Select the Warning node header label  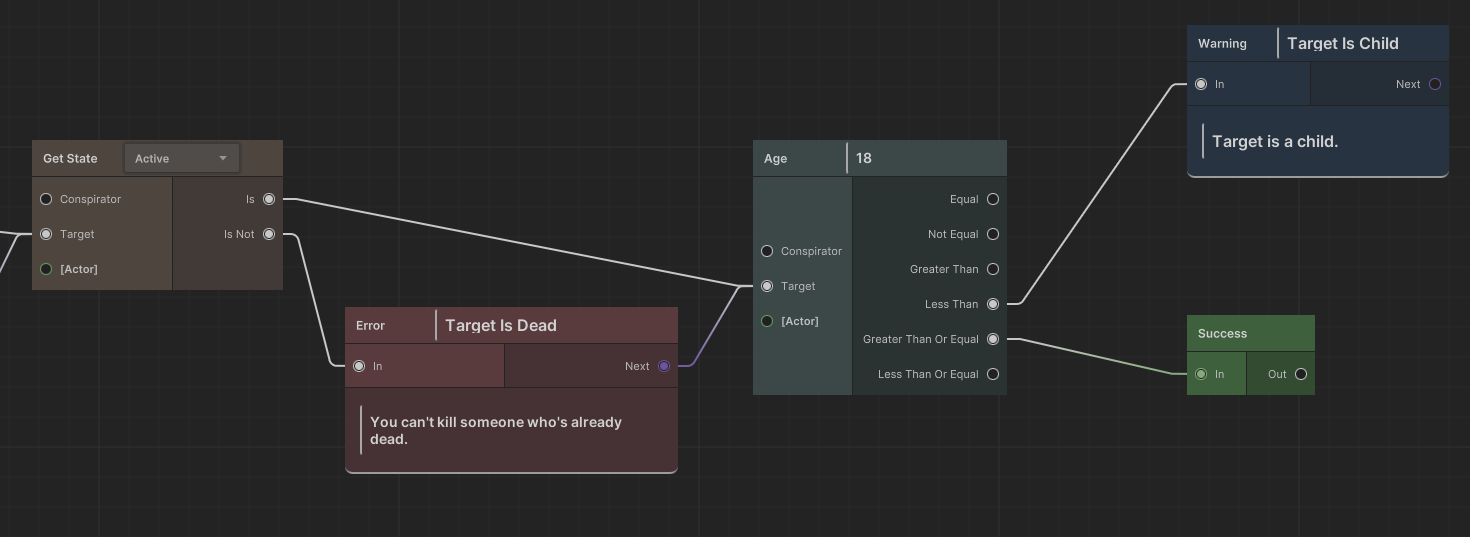(1222, 43)
